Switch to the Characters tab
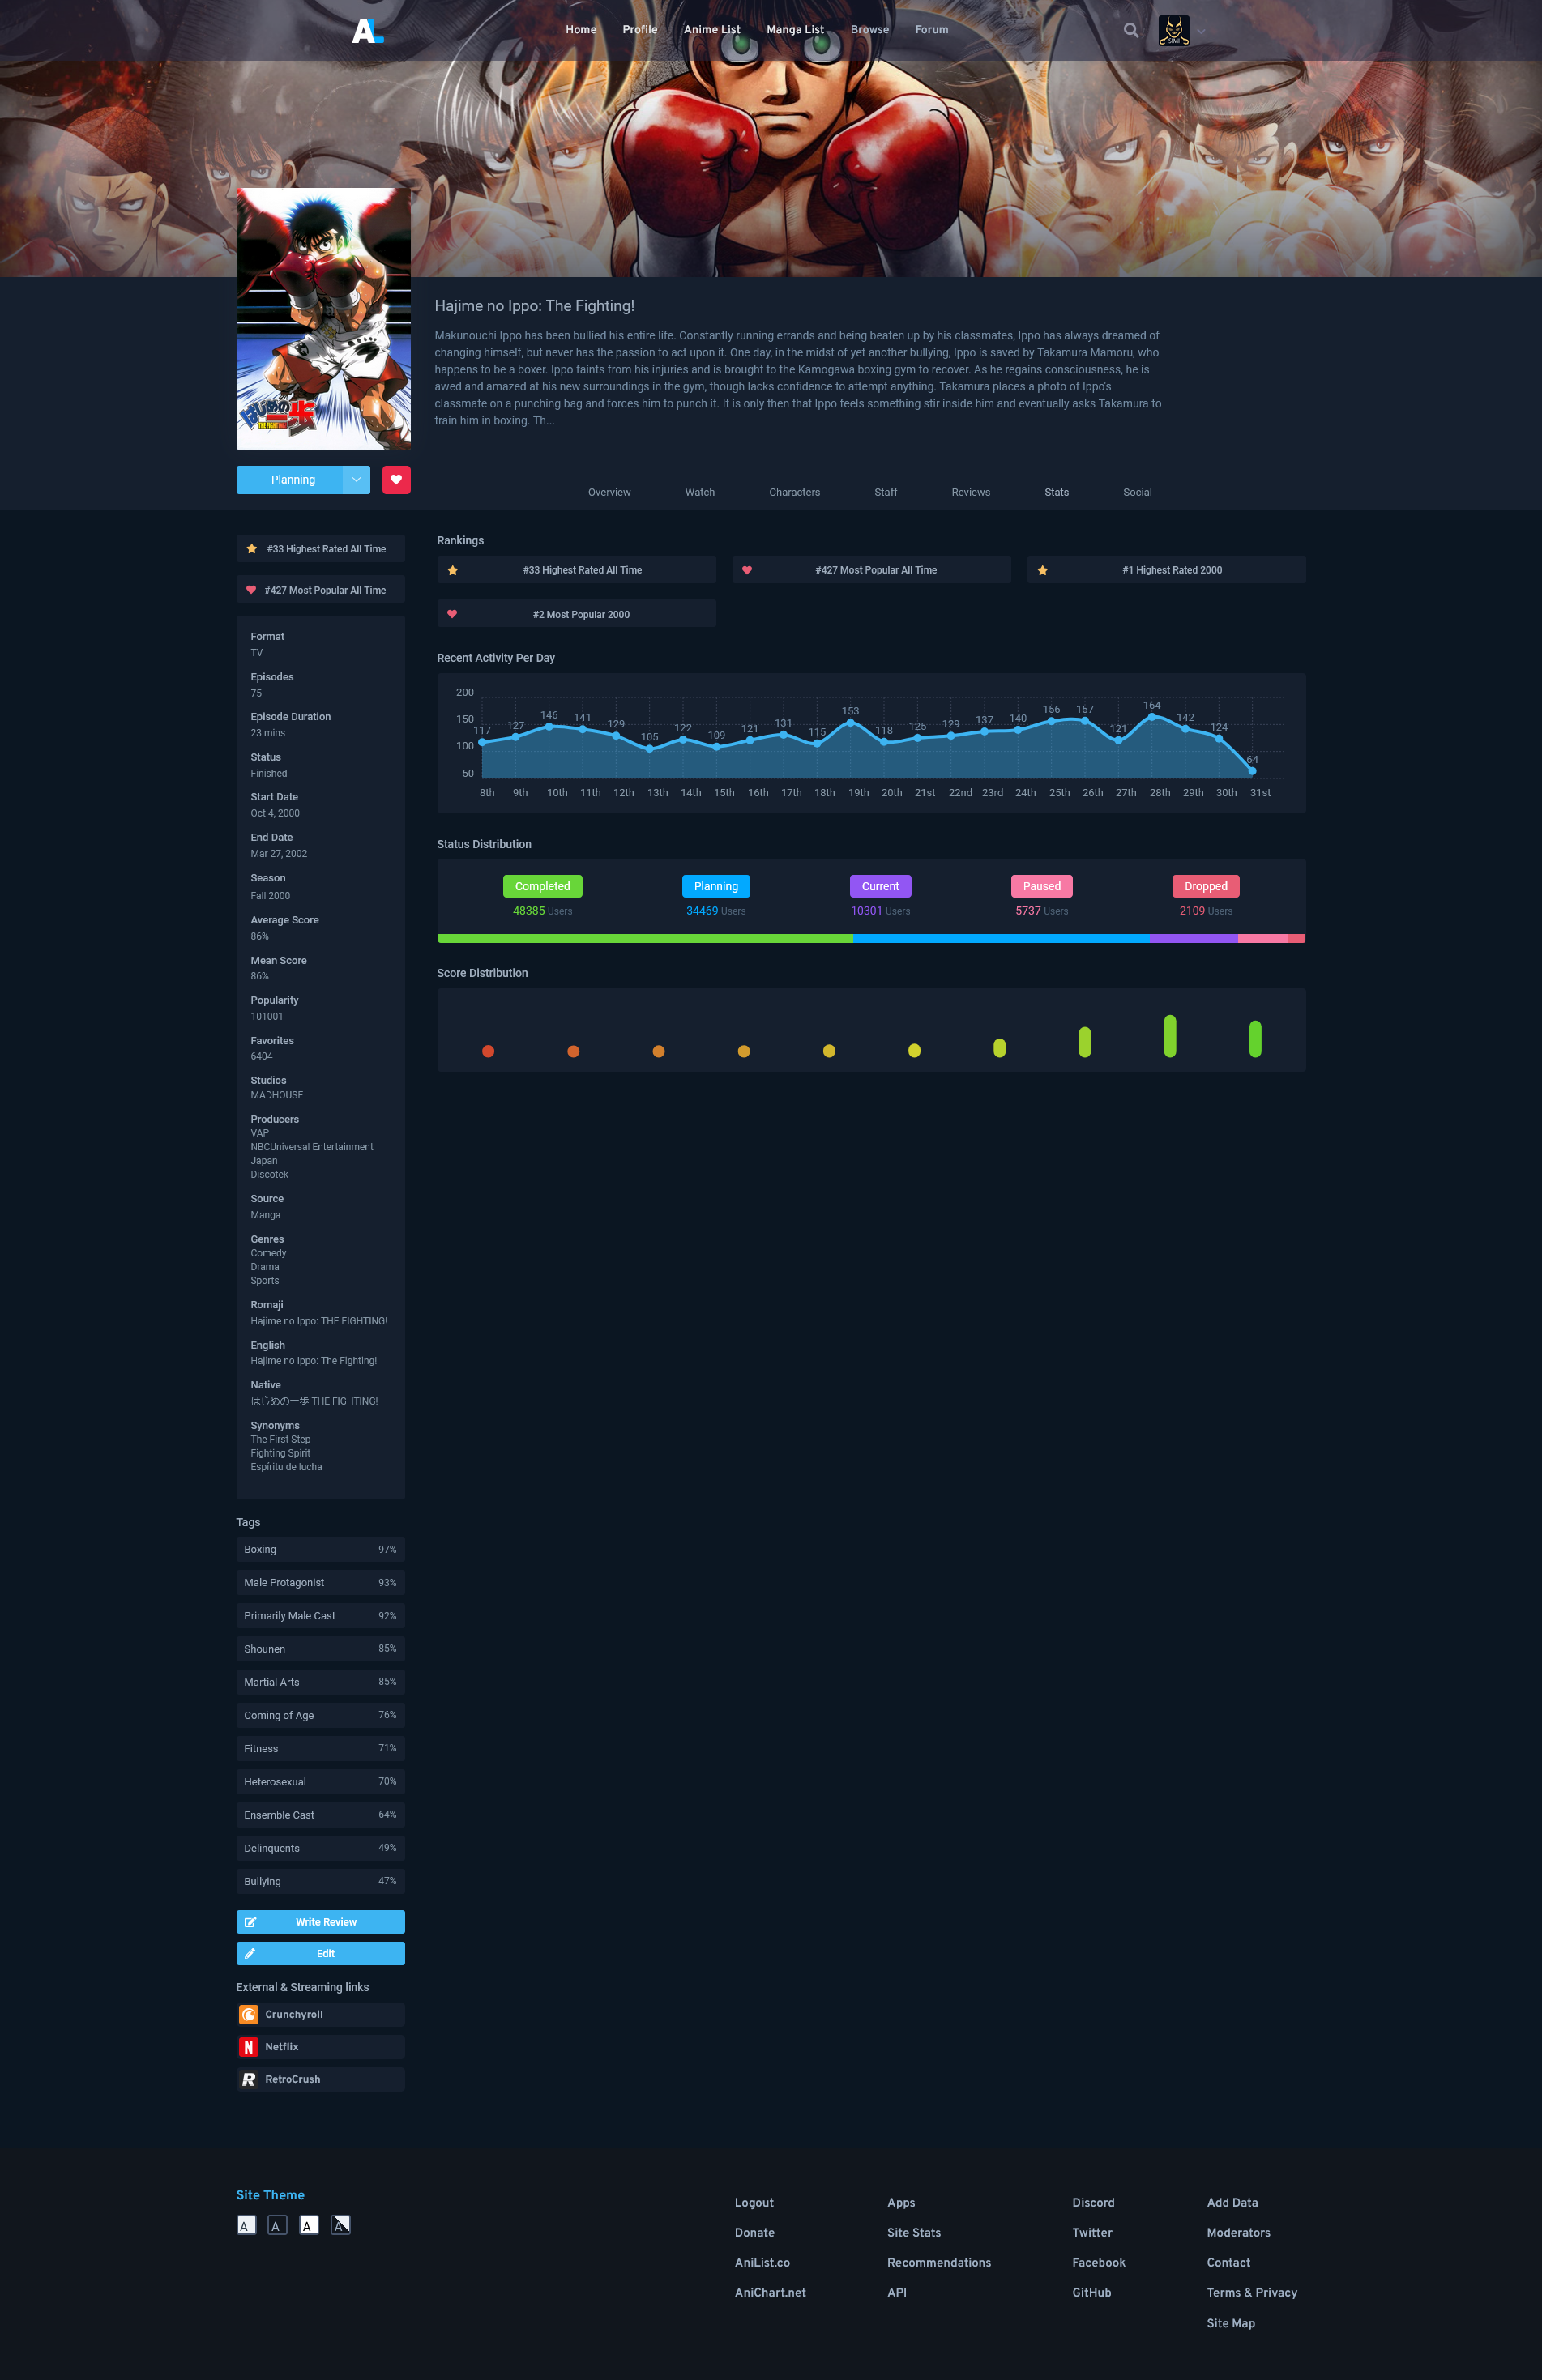Image resolution: width=1542 pixels, height=2380 pixels. click(x=794, y=492)
